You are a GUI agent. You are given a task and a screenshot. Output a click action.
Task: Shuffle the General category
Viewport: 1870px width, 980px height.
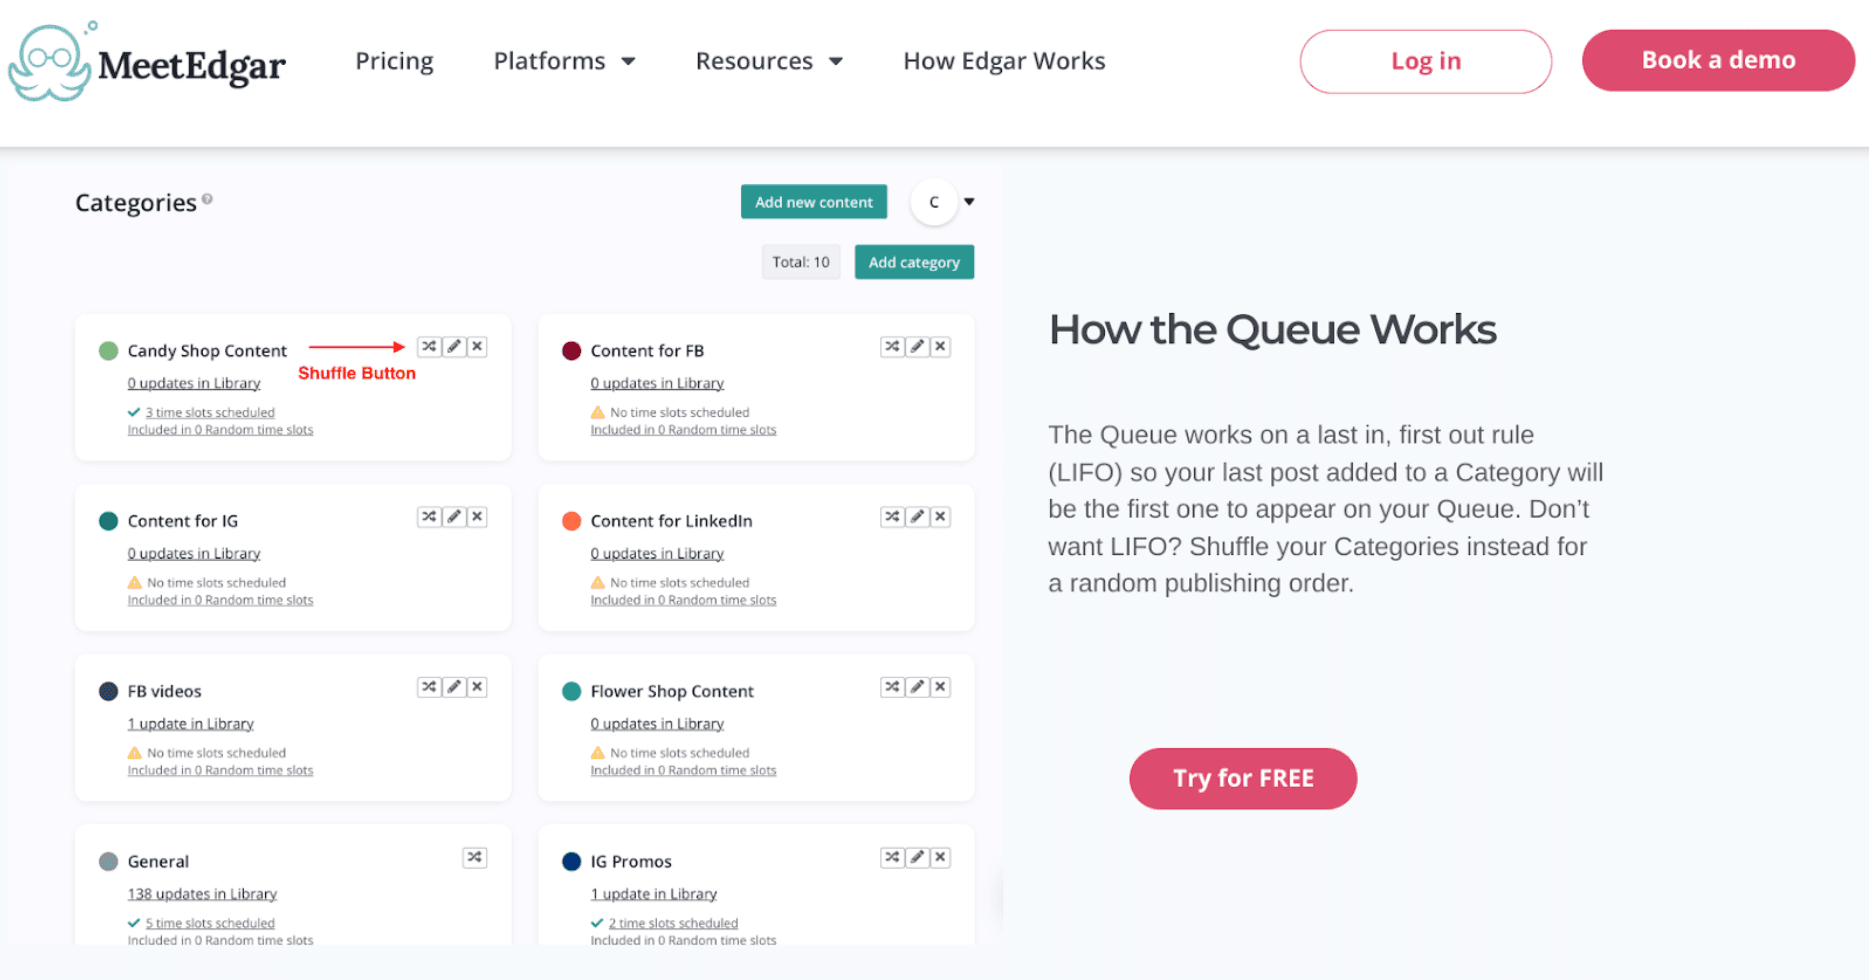[474, 857]
